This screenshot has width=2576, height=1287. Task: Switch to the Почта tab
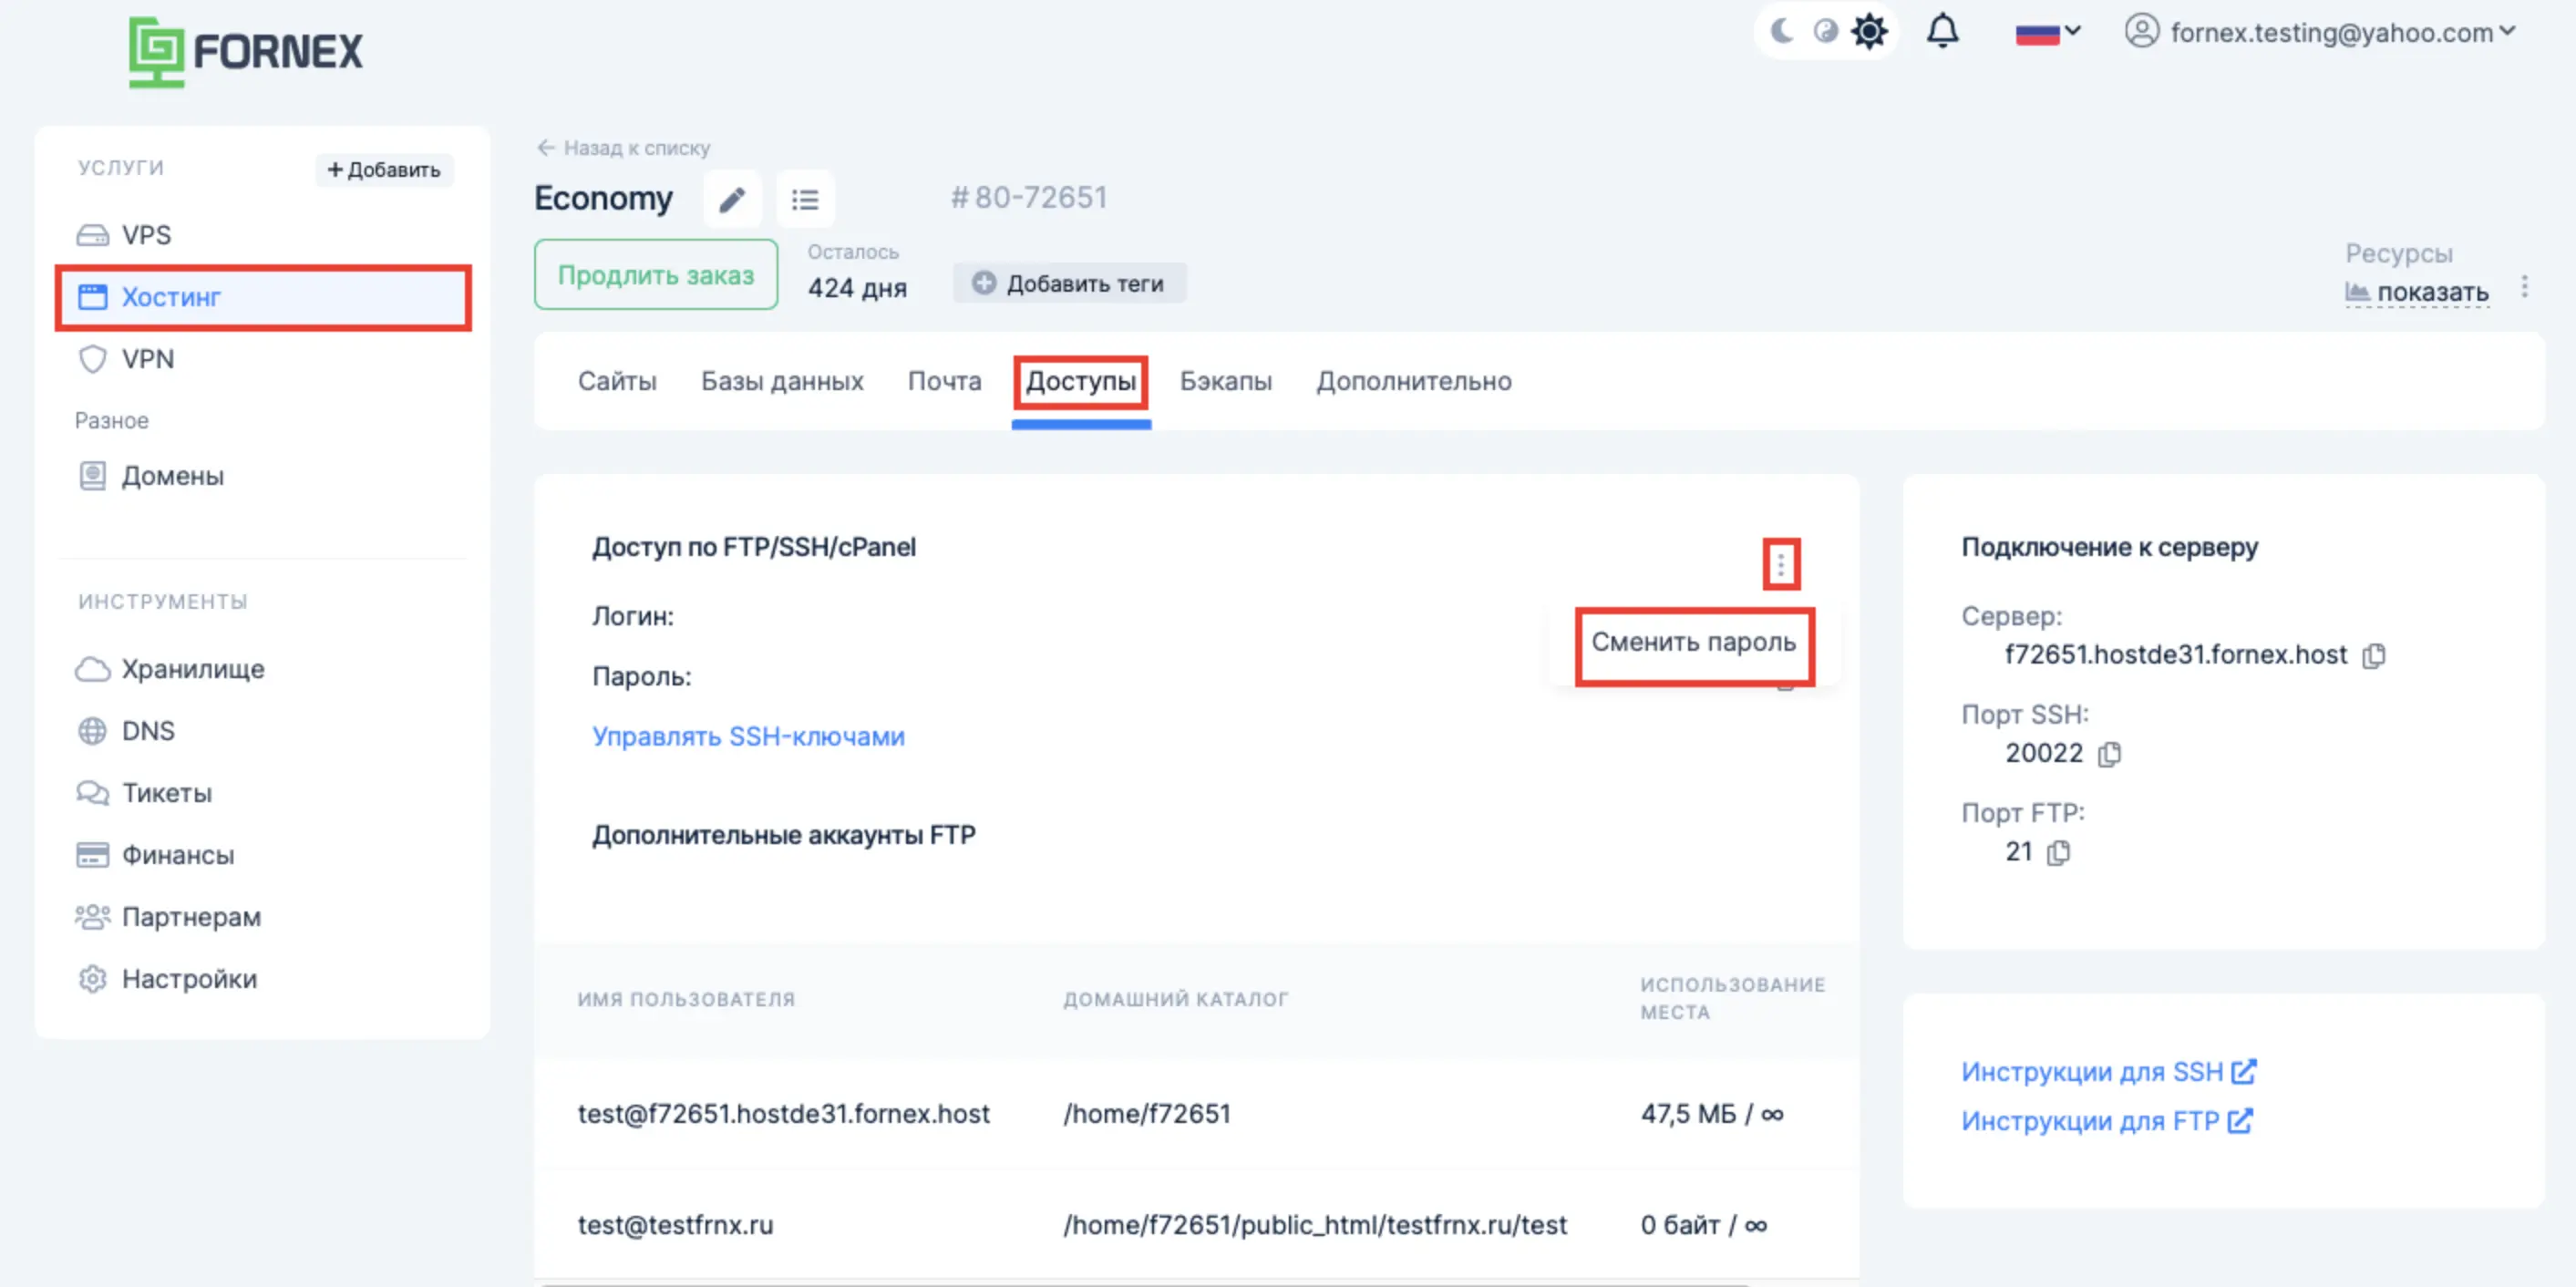(944, 381)
